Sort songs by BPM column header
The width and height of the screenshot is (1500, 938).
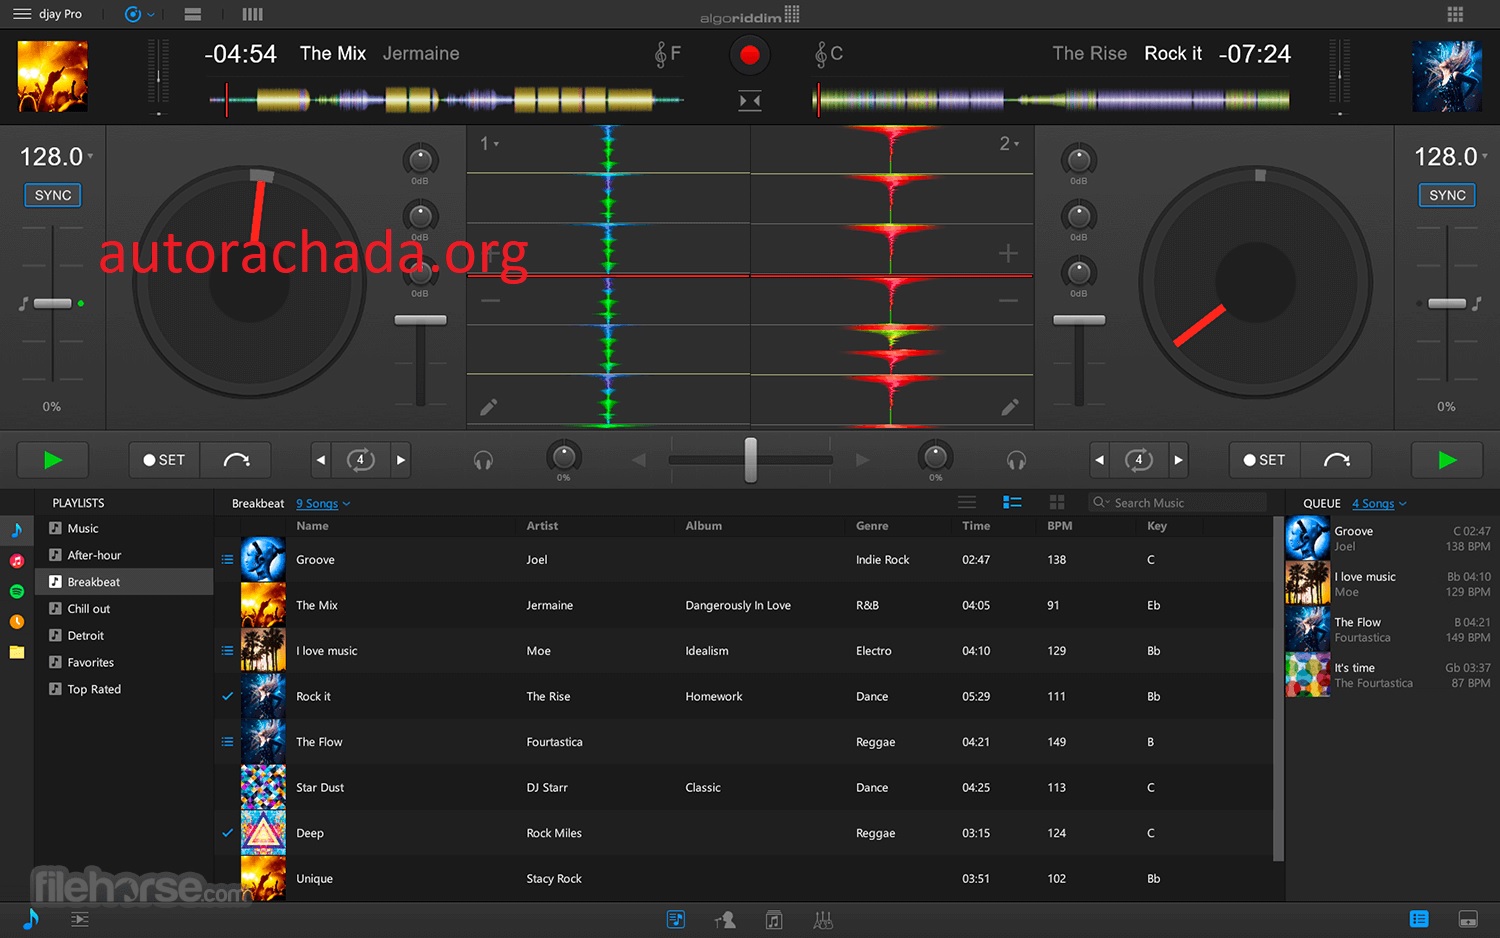(x=1059, y=526)
